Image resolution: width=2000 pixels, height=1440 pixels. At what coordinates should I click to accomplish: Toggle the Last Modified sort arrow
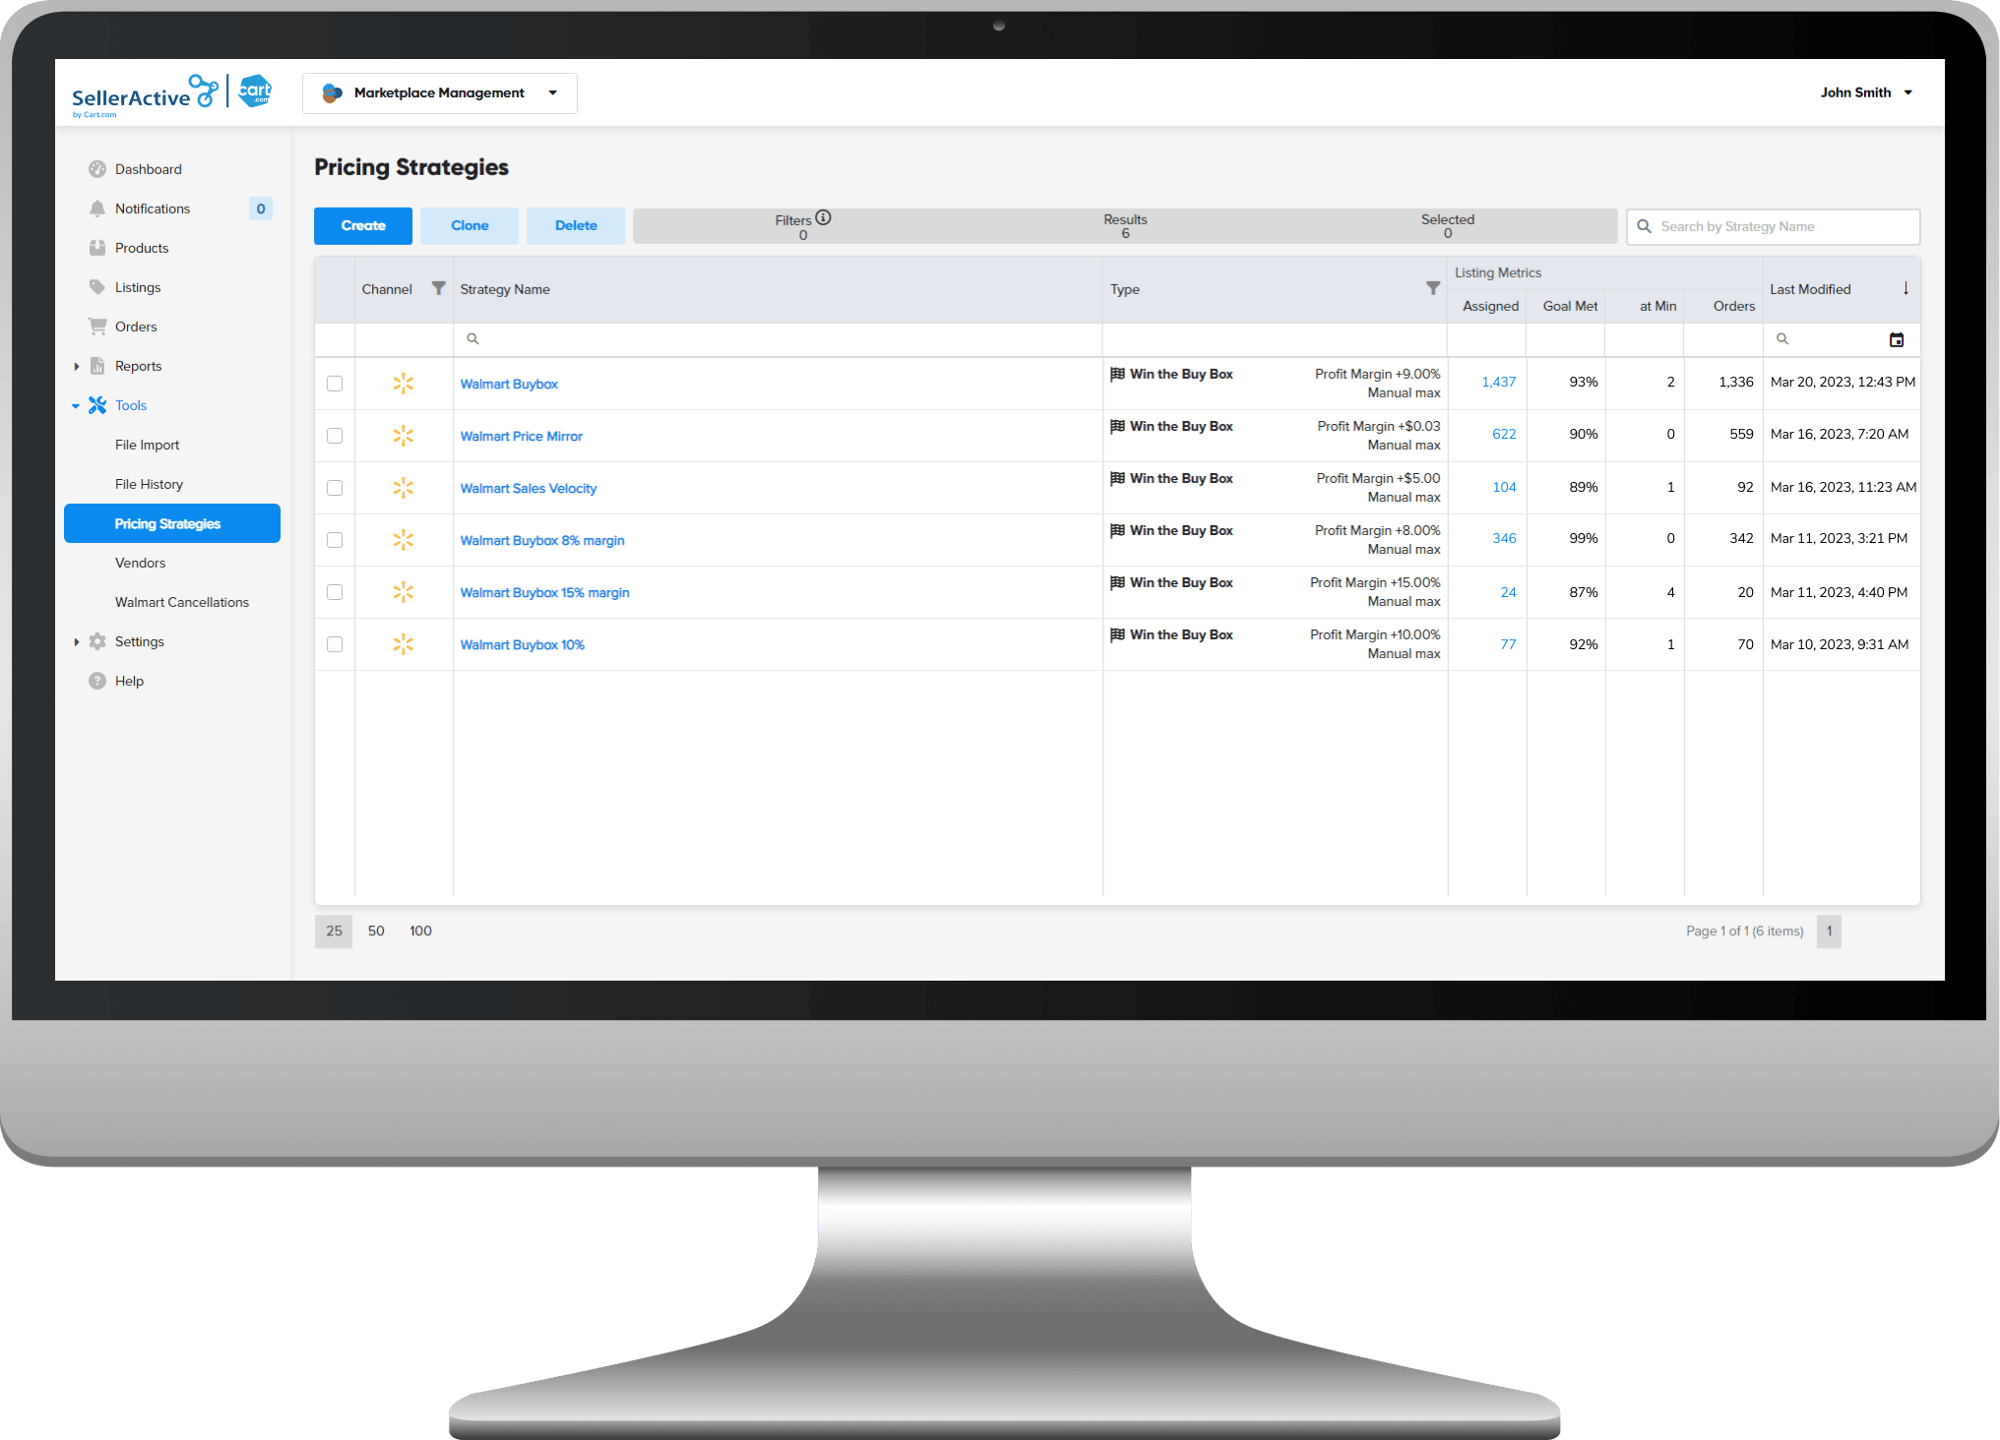[x=1906, y=288]
